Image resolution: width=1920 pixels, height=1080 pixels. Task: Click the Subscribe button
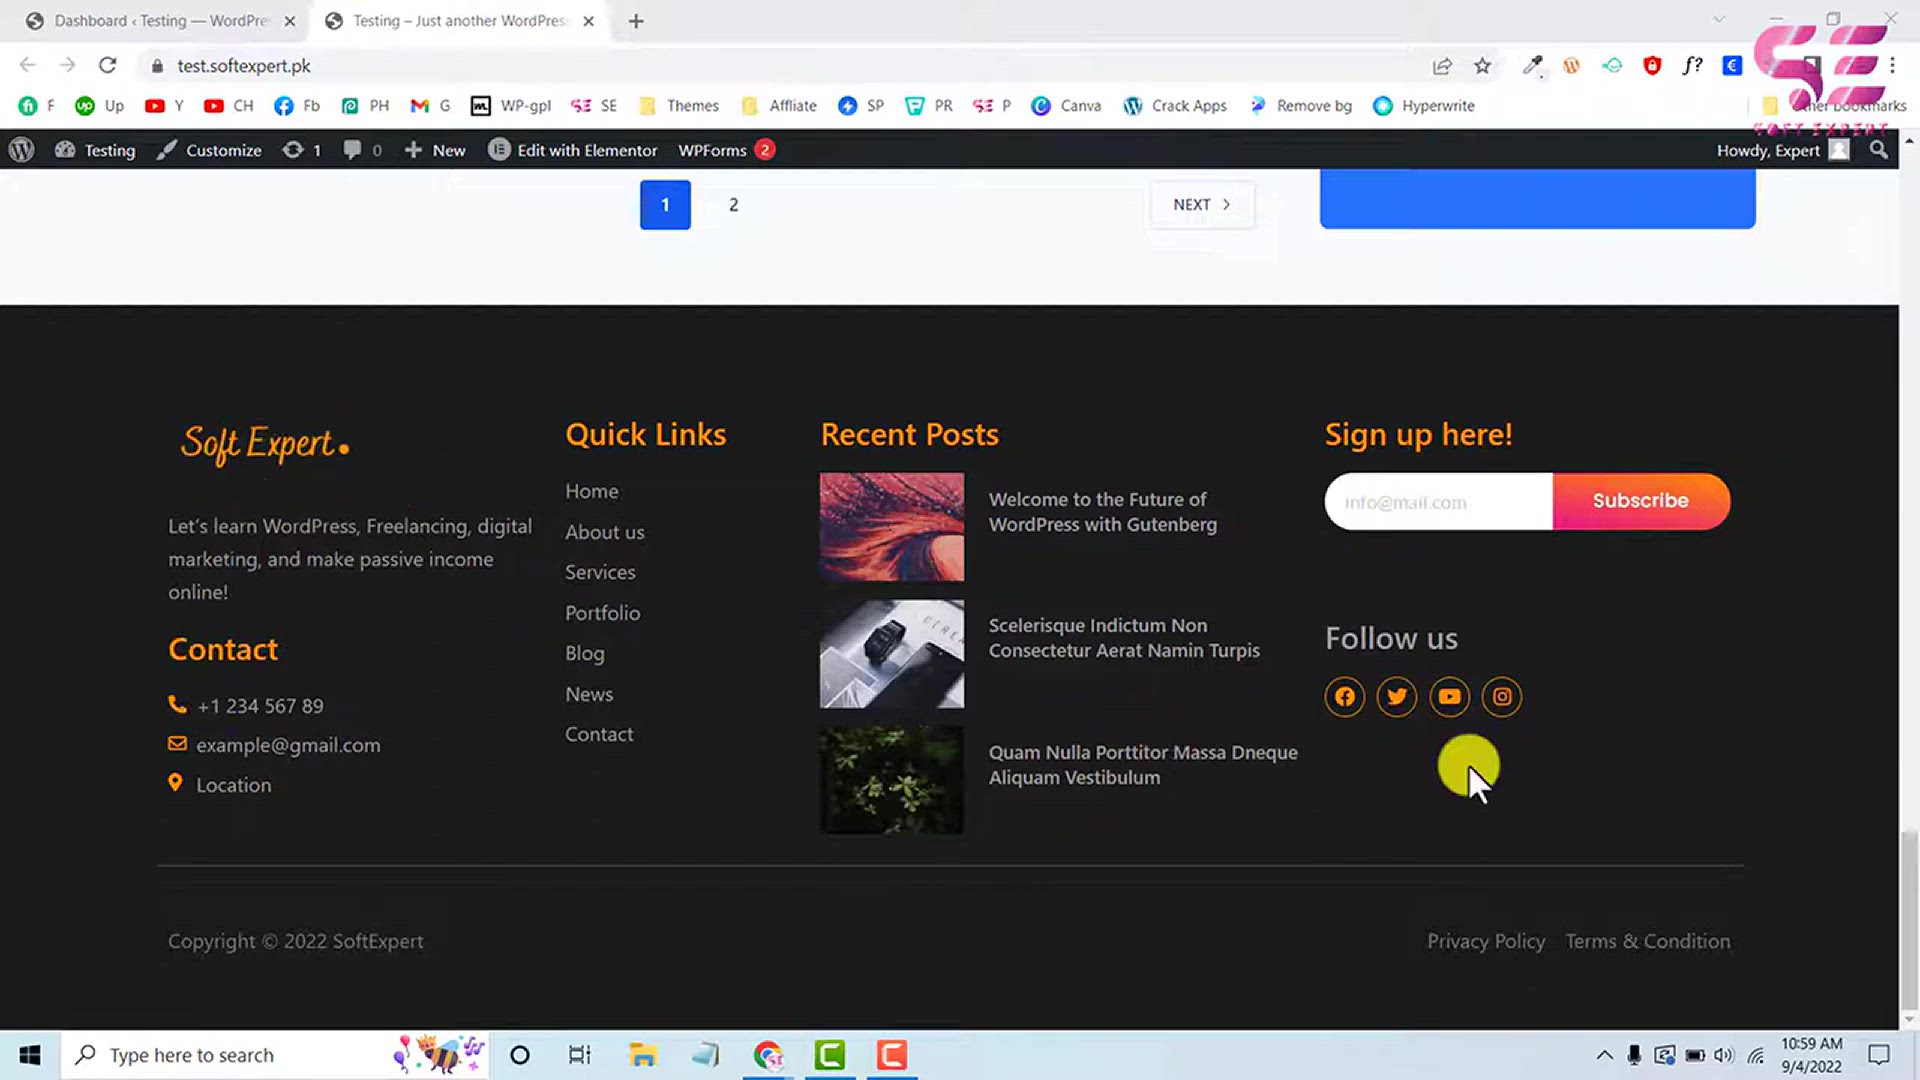pyautogui.click(x=1641, y=501)
